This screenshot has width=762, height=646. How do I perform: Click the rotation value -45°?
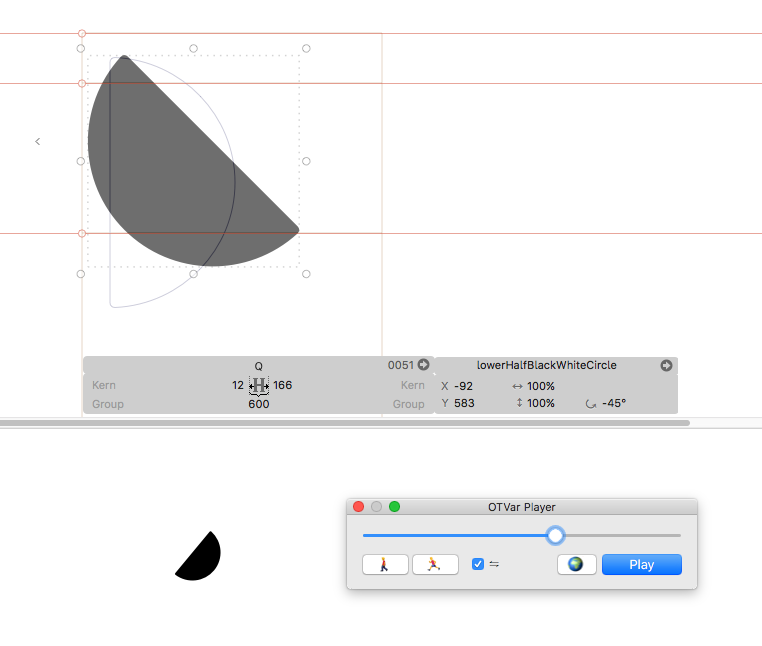(x=614, y=404)
